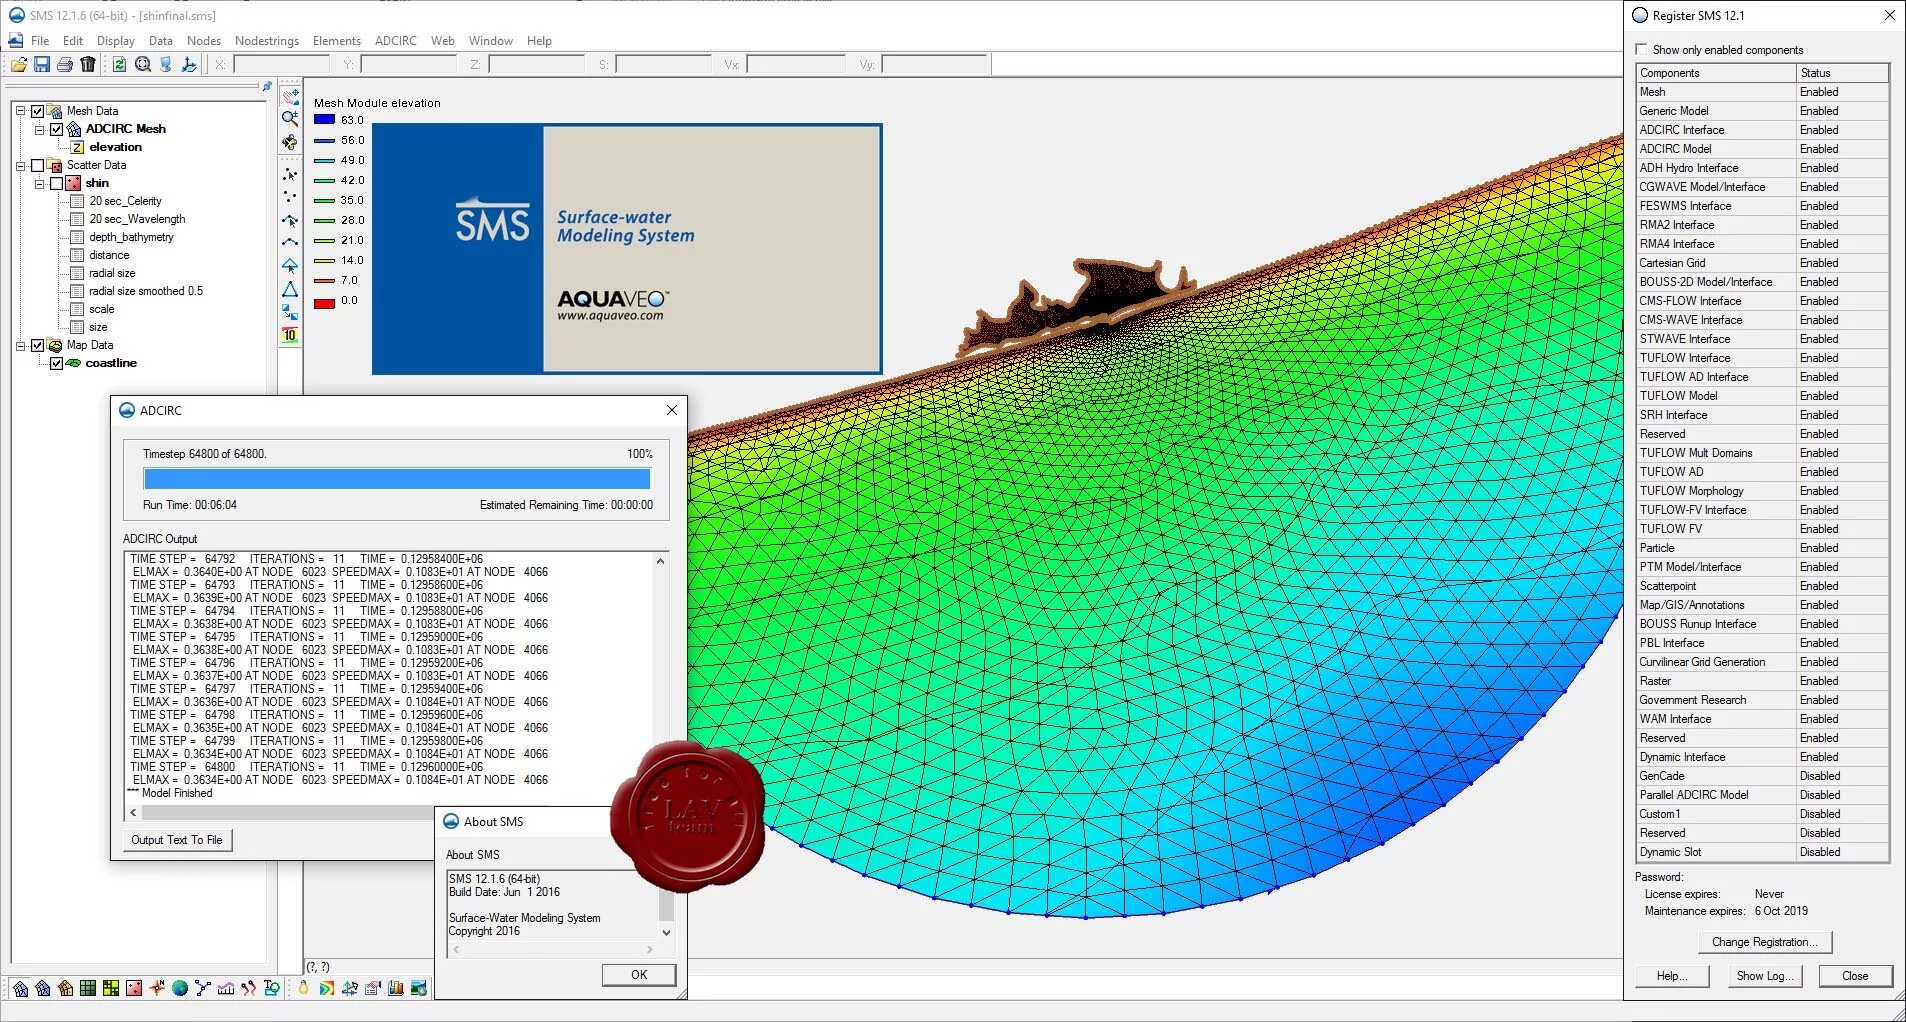Collapse the Scatter Data tree node
The width and height of the screenshot is (1906, 1022).
pos(20,165)
